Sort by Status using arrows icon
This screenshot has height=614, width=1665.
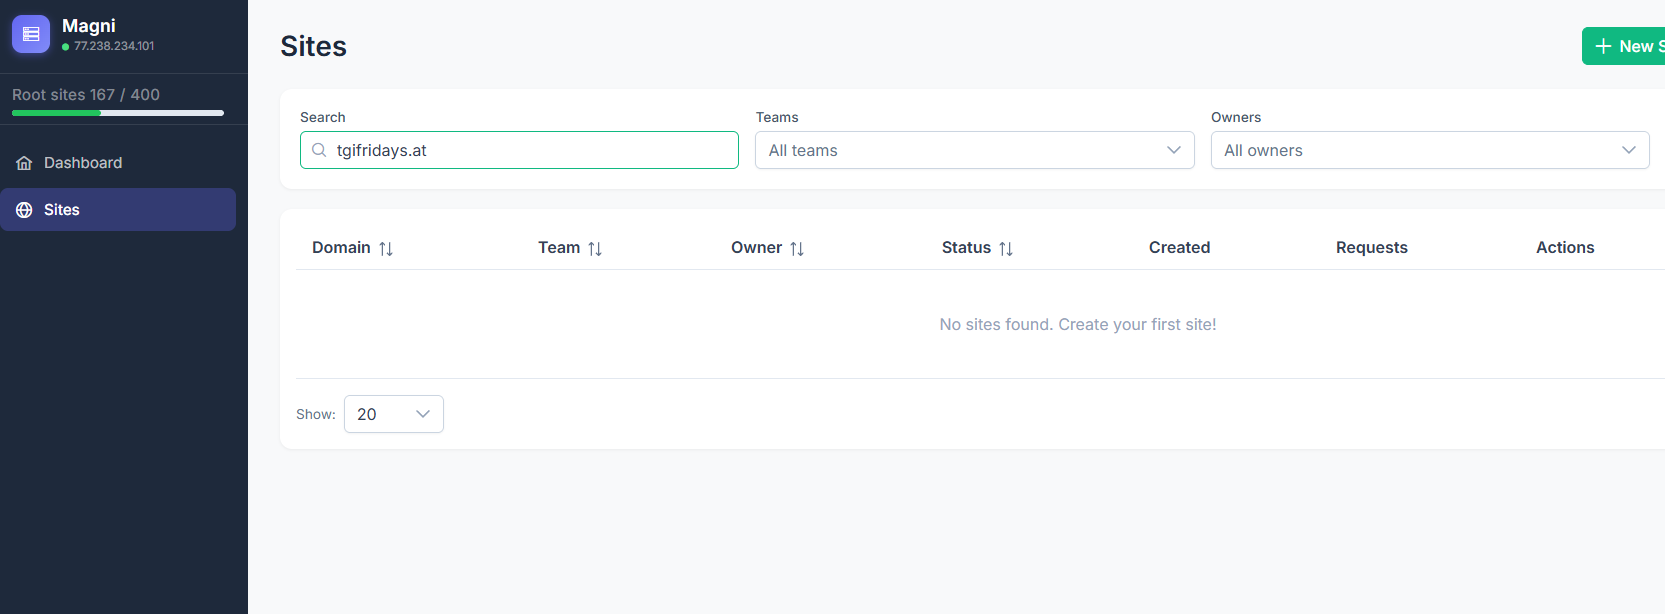[1006, 249]
